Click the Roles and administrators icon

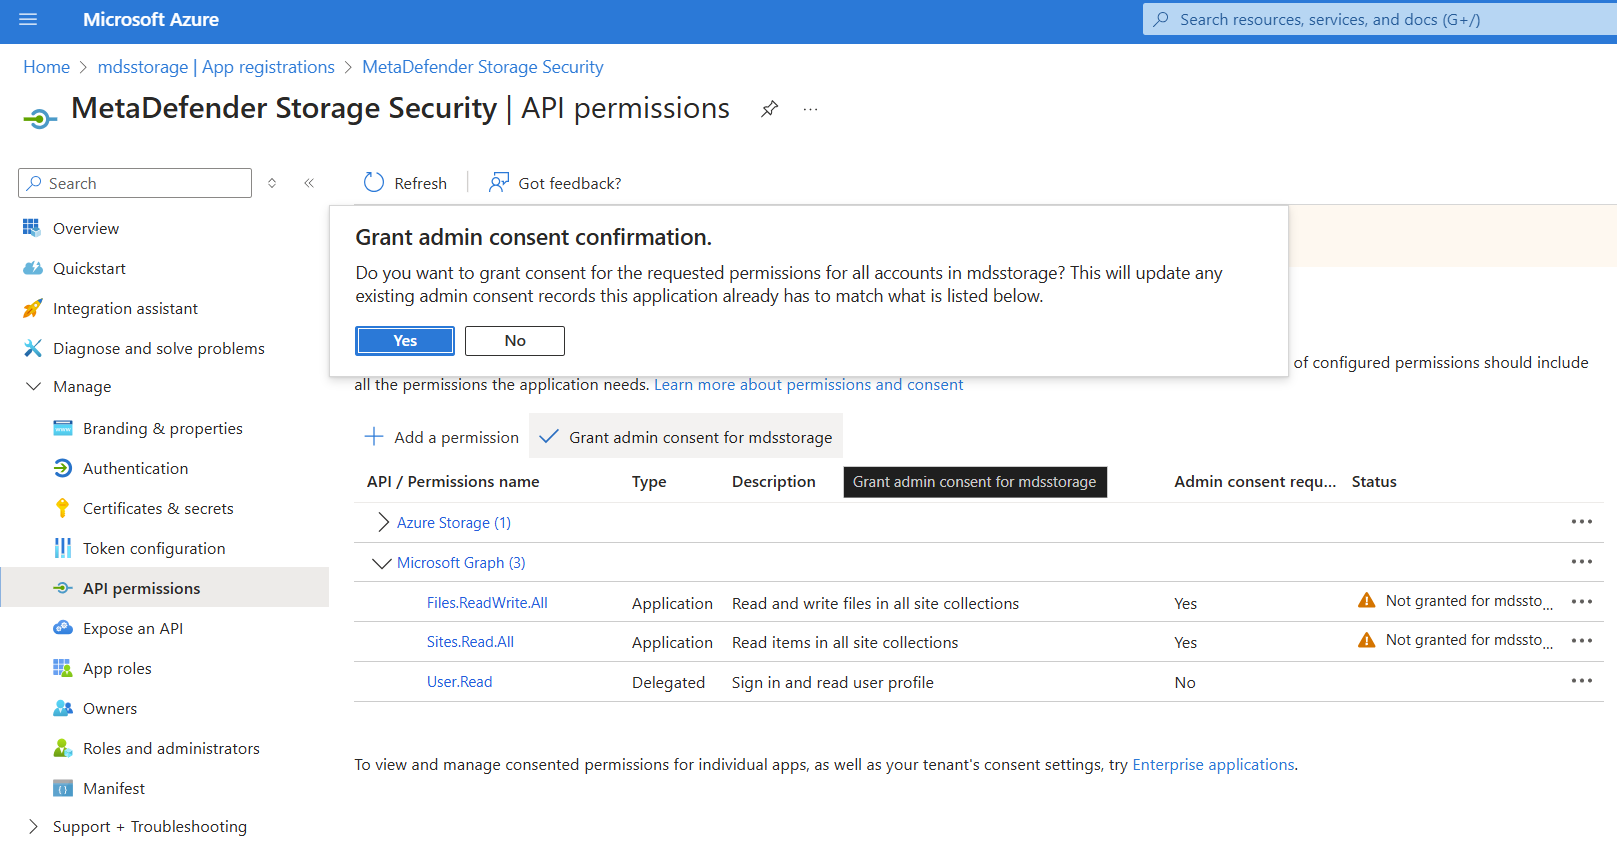(63, 748)
